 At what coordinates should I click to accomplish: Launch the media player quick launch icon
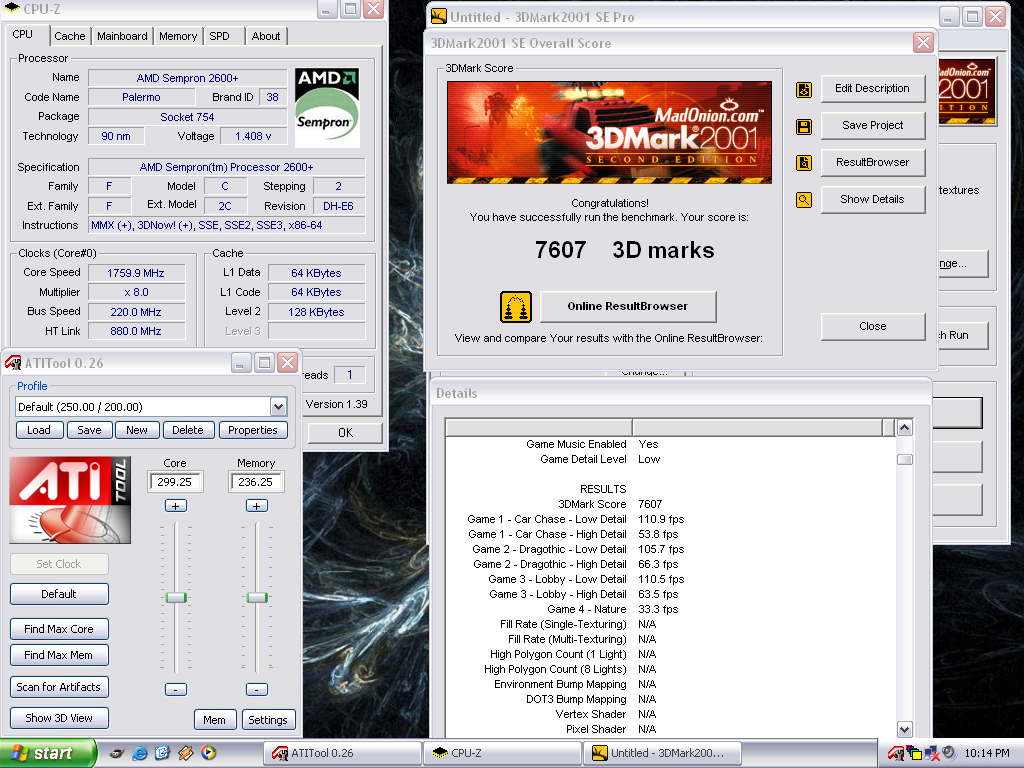tap(208, 753)
